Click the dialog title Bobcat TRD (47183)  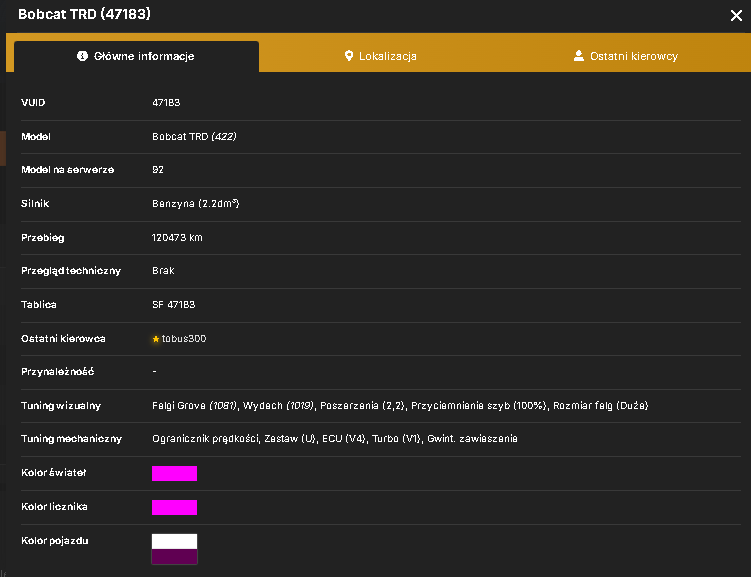(x=84, y=14)
